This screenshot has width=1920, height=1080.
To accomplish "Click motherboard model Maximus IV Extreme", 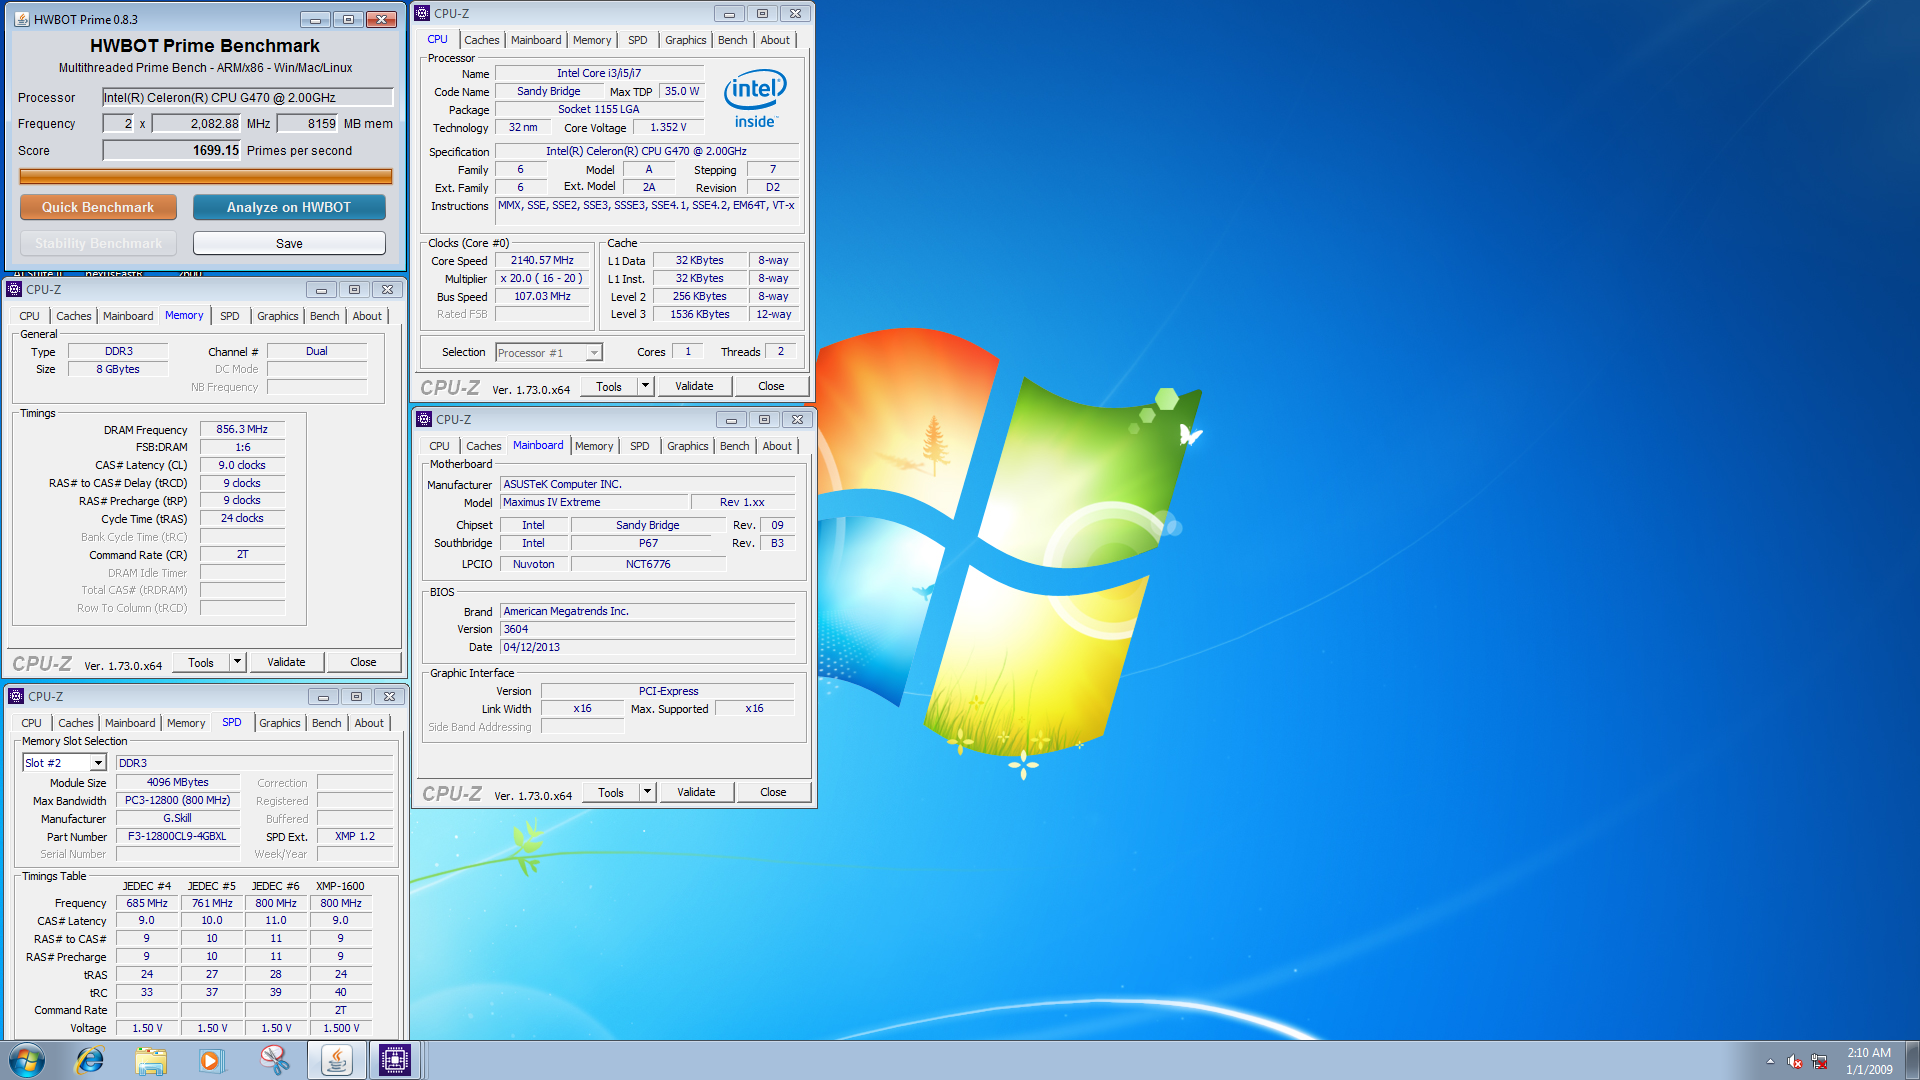I will point(594,502).
